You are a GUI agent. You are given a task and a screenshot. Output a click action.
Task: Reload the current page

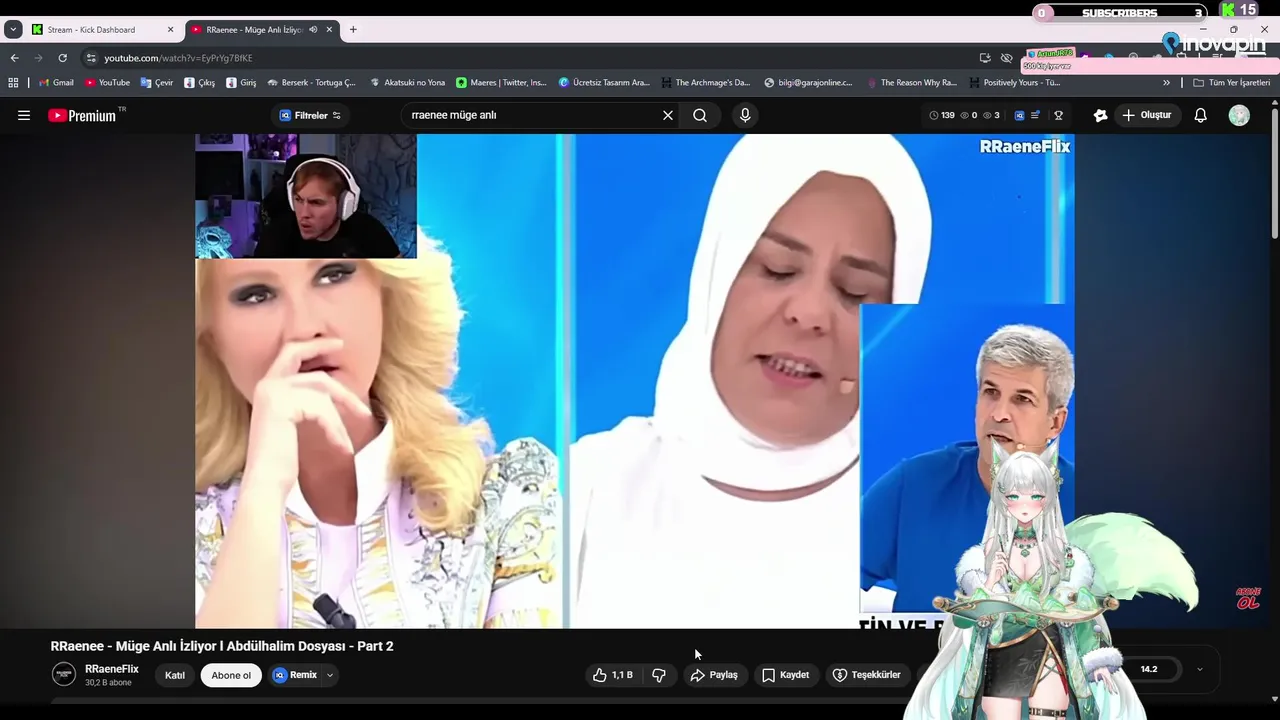tap(62, 58)
